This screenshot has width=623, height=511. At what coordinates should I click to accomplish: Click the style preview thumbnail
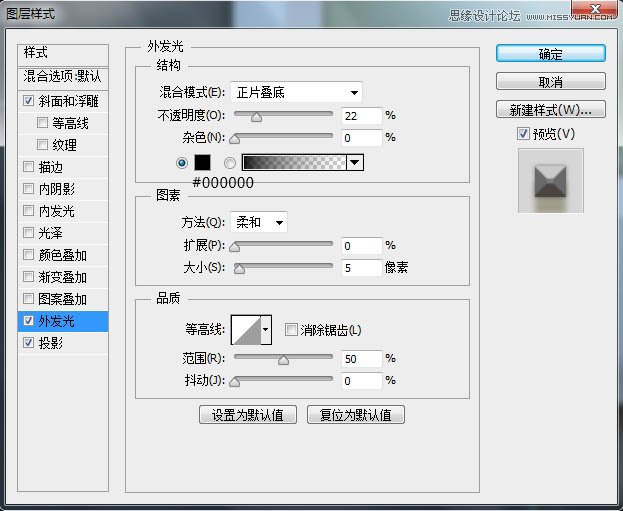551,180
